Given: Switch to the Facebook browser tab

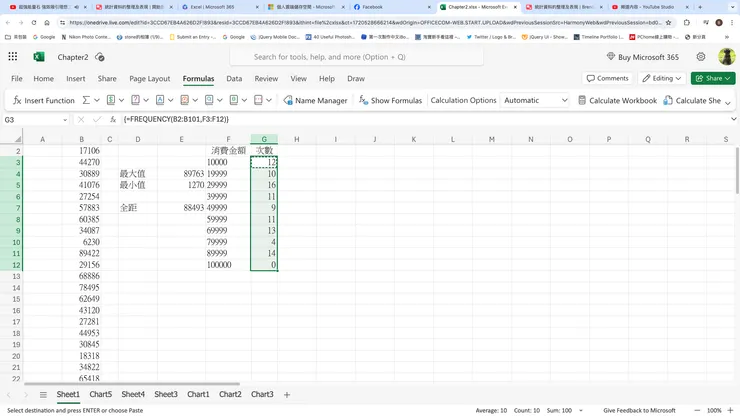Looking at the screenshot, I should [391, 7].
